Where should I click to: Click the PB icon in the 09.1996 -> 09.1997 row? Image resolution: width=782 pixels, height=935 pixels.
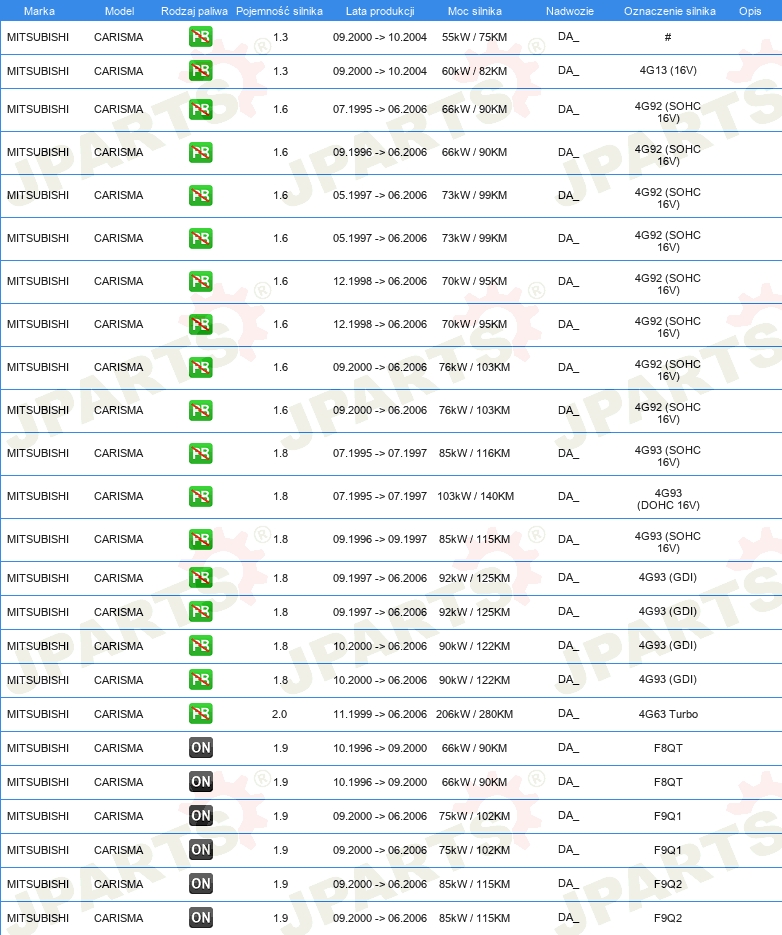(x=200, y=539)
